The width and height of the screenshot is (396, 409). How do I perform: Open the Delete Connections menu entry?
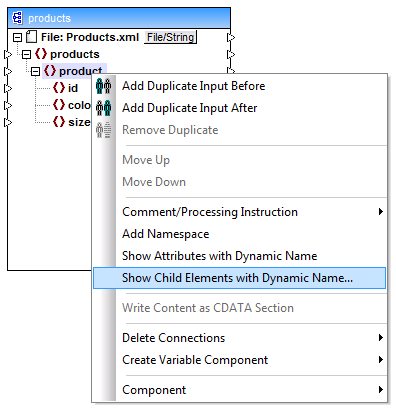coord(240,338)
